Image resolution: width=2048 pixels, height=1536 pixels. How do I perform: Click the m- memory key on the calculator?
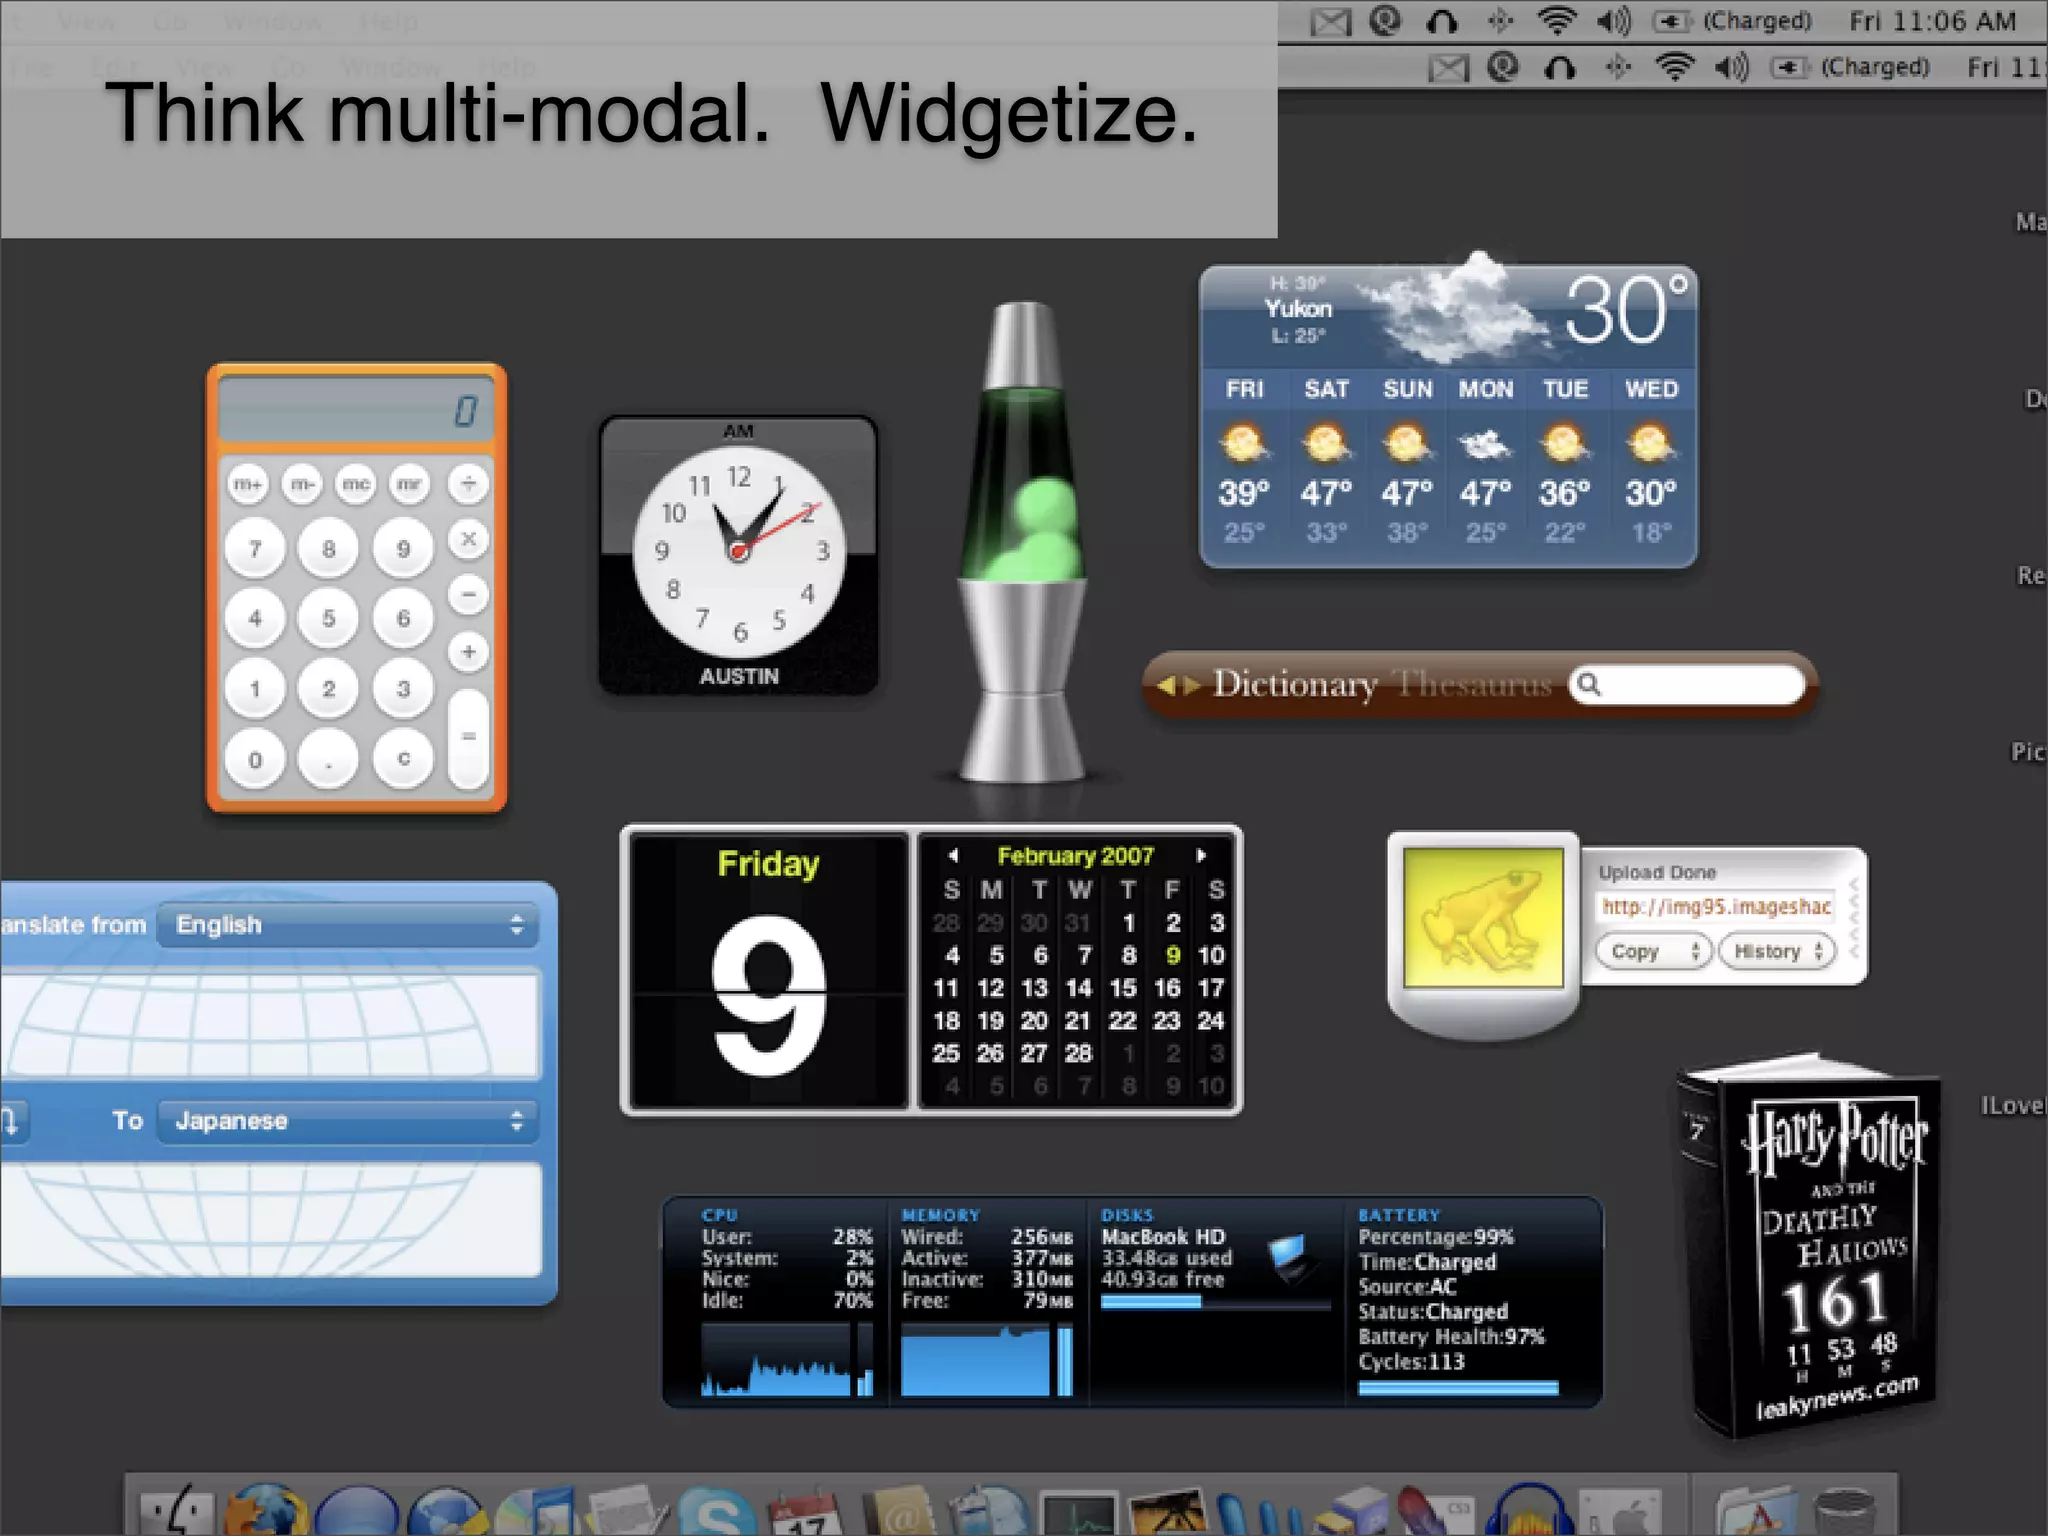pos(302,484)
